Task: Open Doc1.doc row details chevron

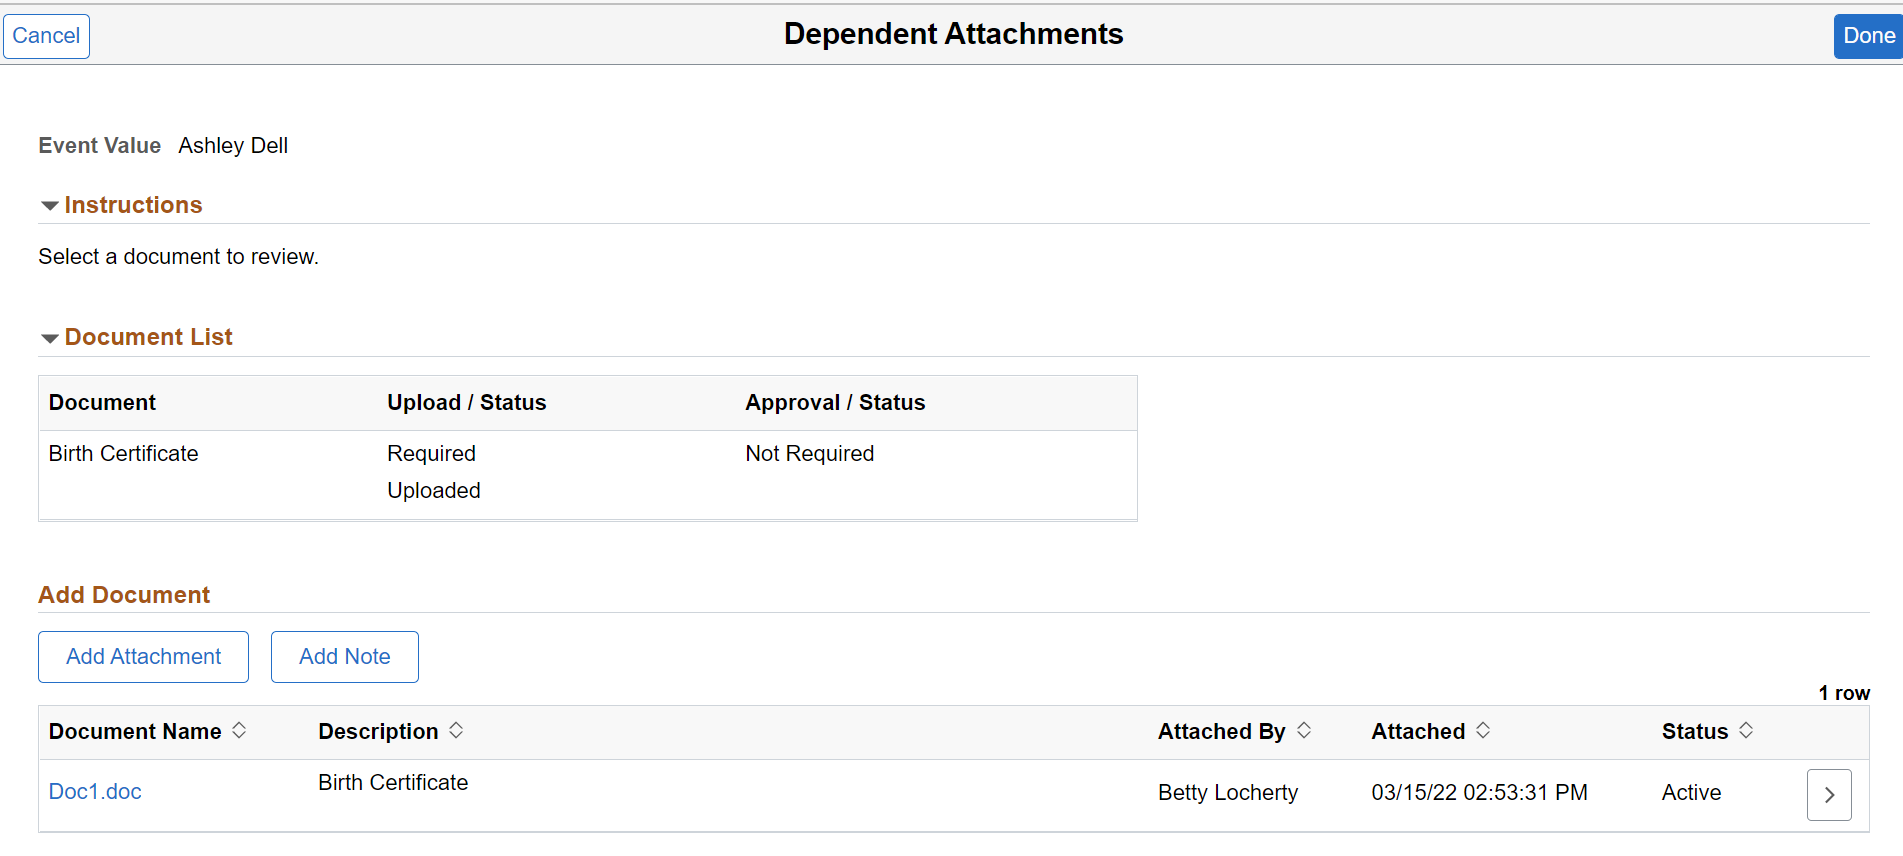Action: point(1829,795)
